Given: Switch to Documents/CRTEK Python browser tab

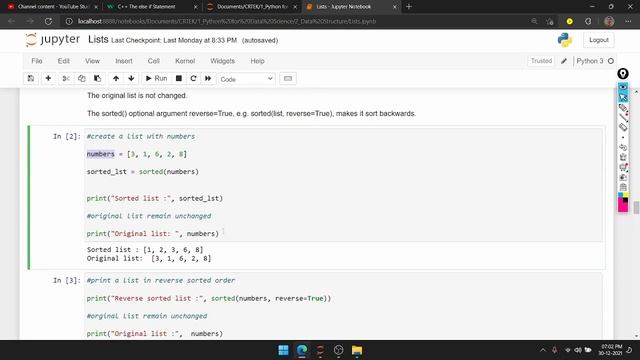Looking at the screenshot, I should [251, 7].
